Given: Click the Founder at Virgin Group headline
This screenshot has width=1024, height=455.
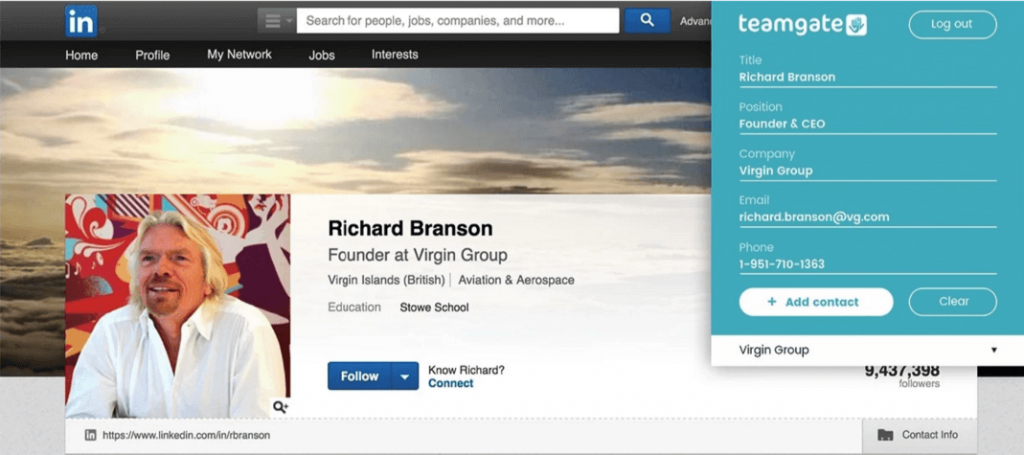Looking at the screenshot, I should (x=417, y=255).
